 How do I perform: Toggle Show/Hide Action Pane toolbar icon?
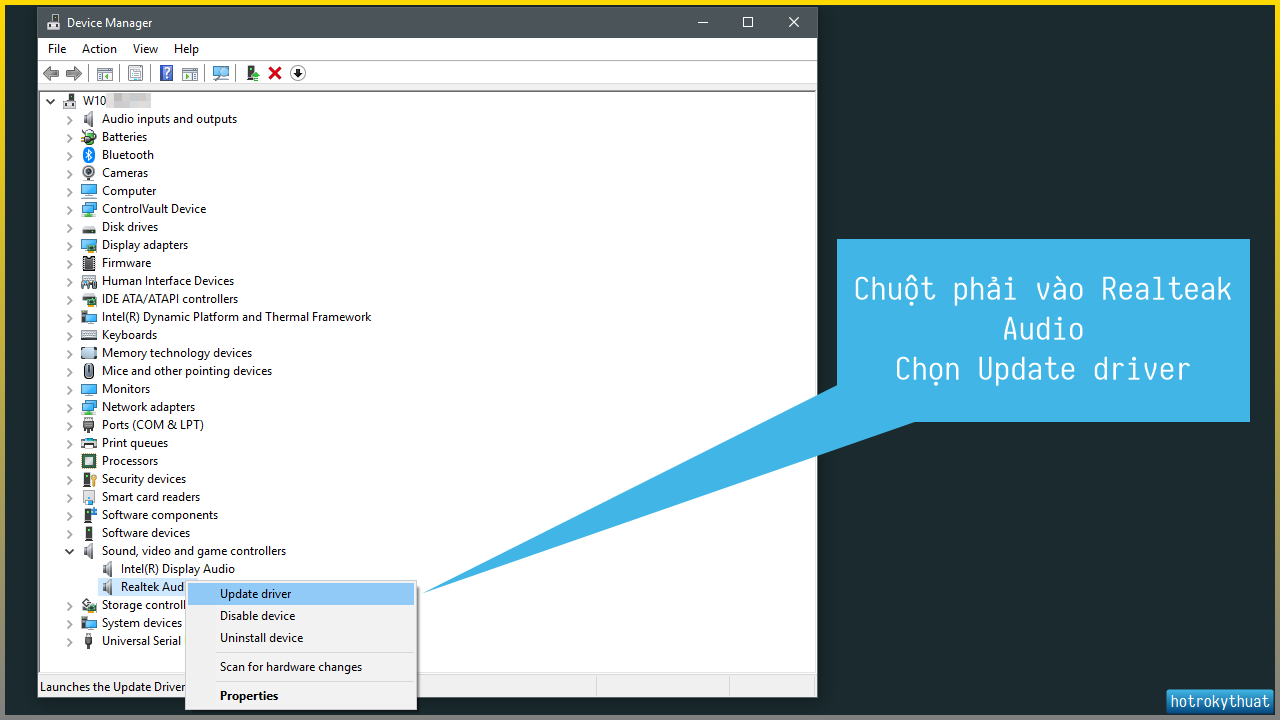pos(190,73)
